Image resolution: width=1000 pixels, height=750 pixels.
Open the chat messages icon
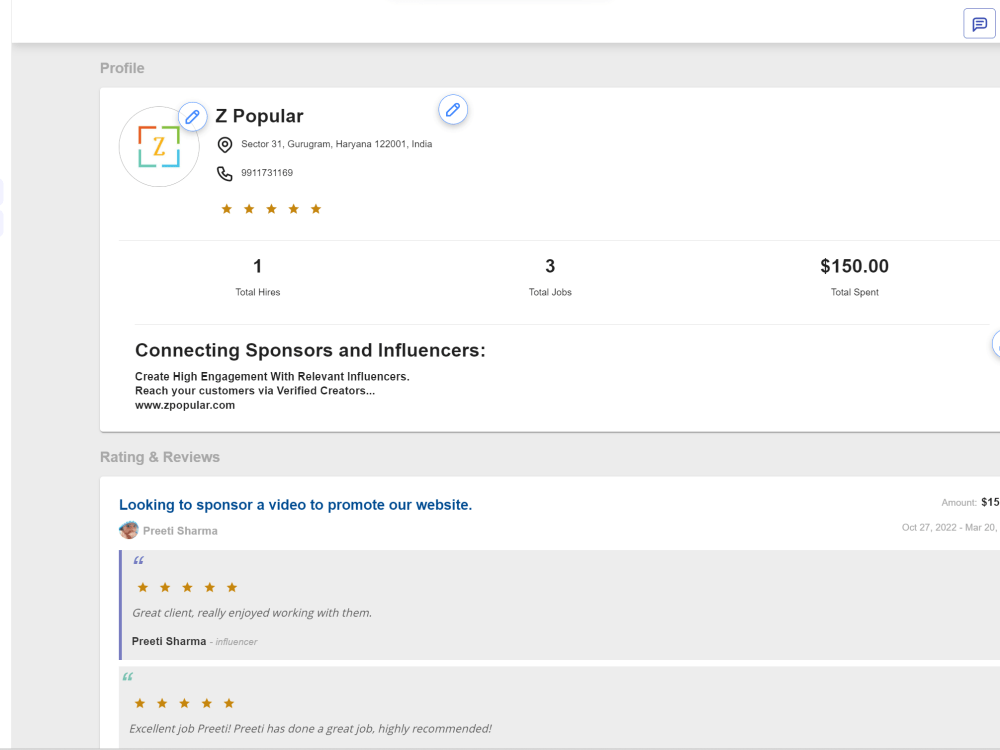tap(979, 24)
